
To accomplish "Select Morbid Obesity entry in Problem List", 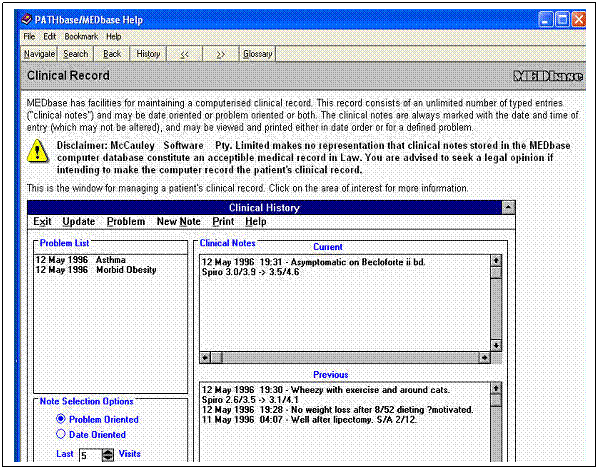I will (x=96, y=270).
